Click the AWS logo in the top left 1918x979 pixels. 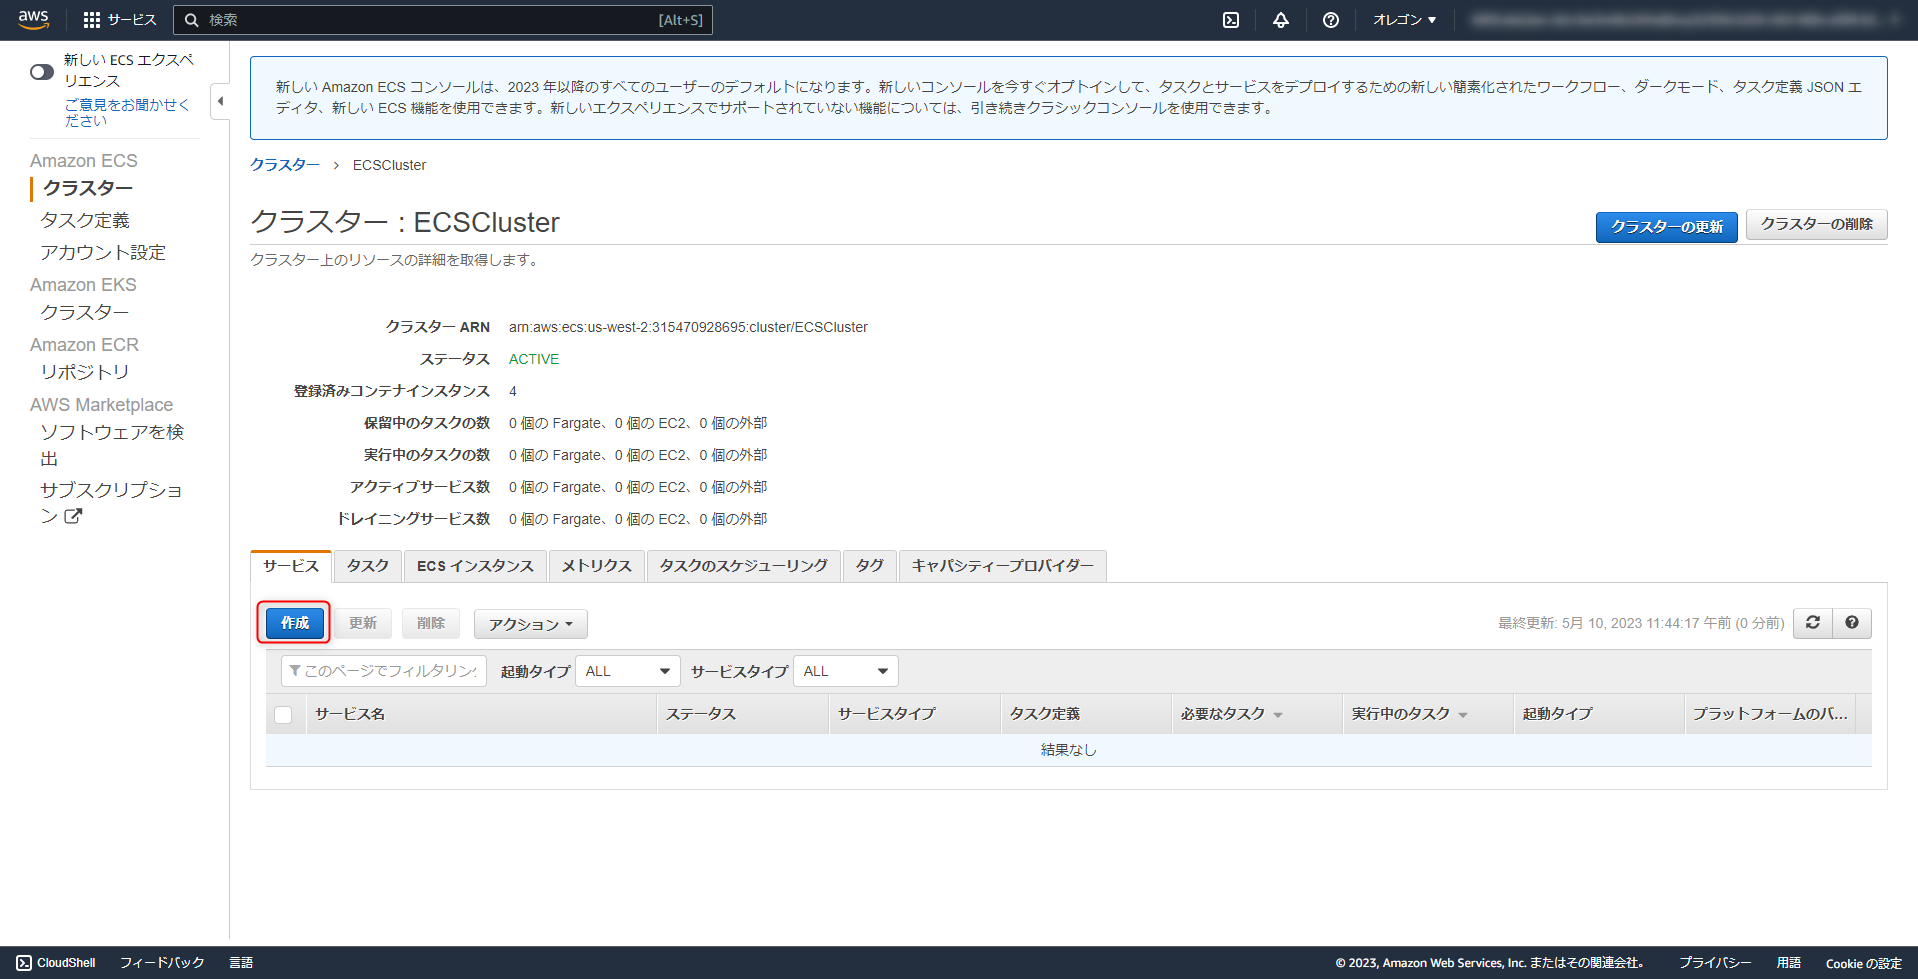coord(33,19)
